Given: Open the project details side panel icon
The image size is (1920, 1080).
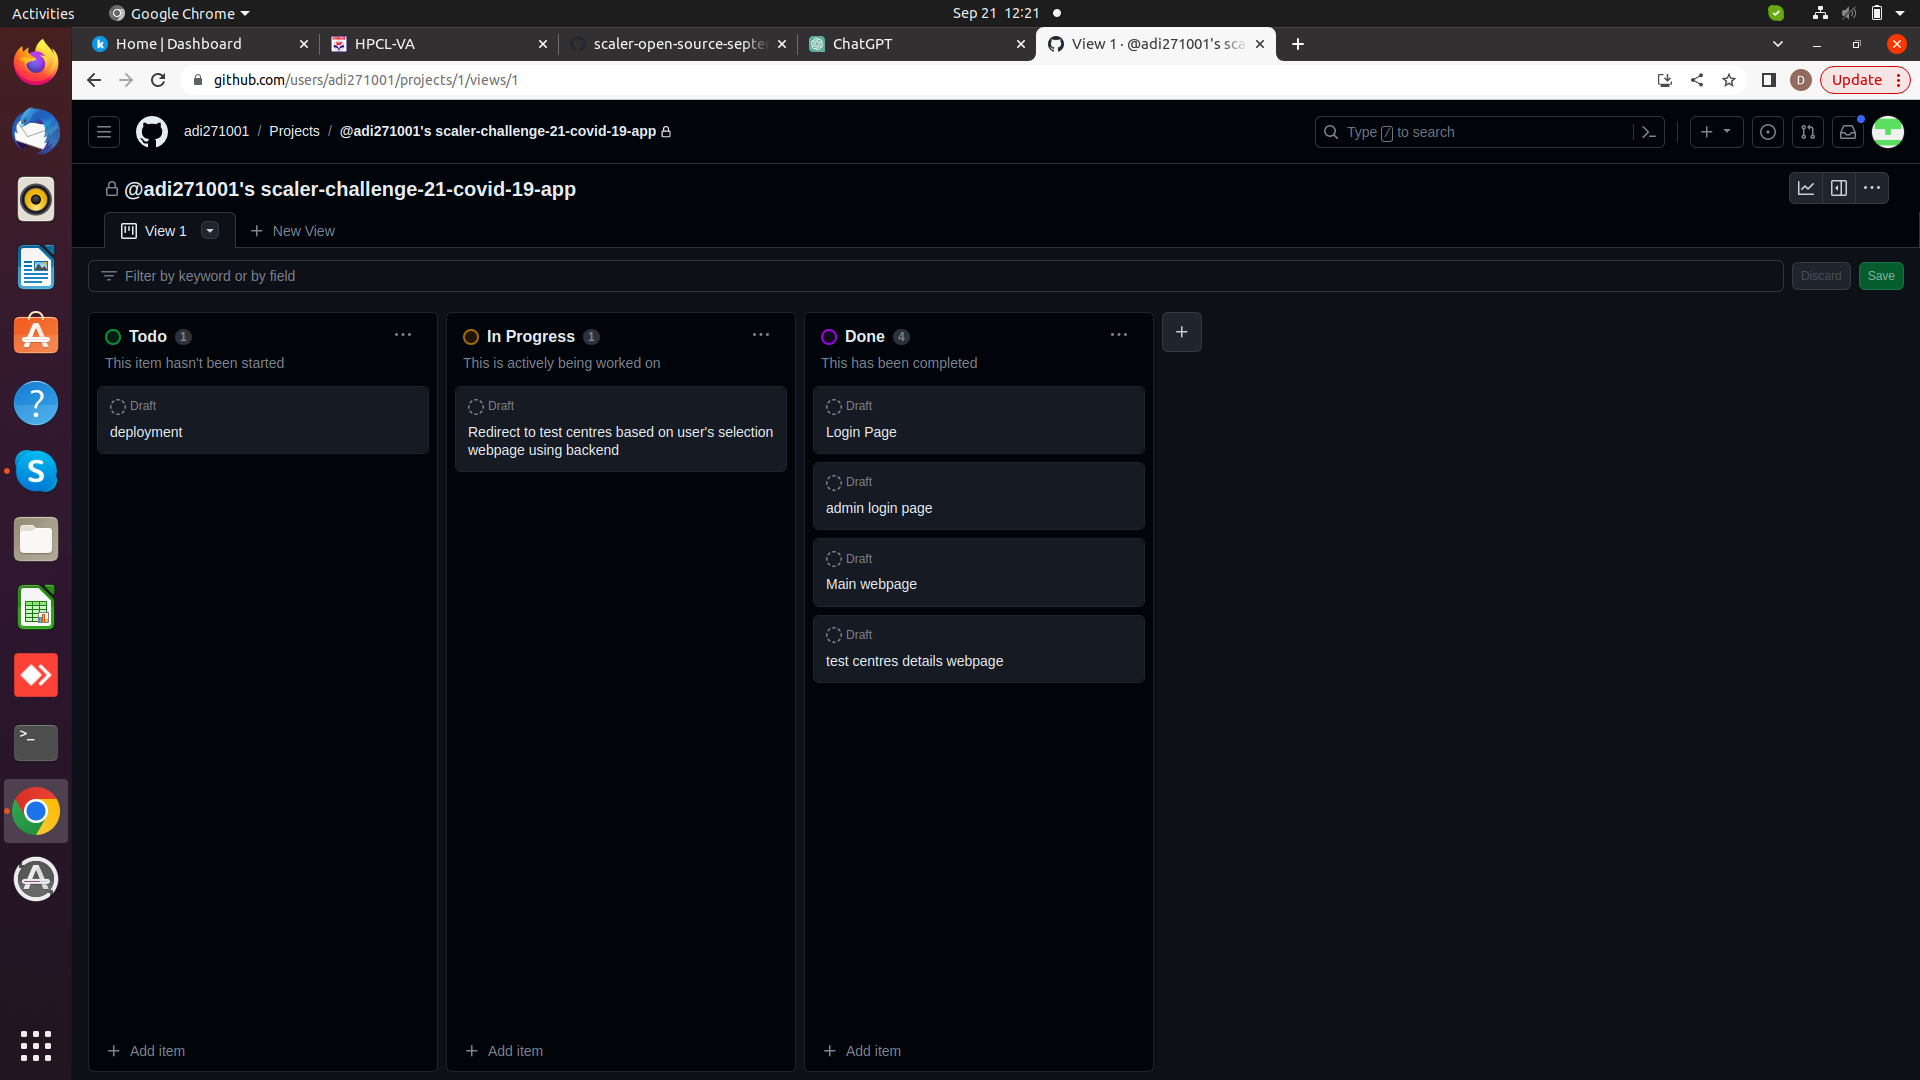Looking at the screenshot, I should 1839,188.
